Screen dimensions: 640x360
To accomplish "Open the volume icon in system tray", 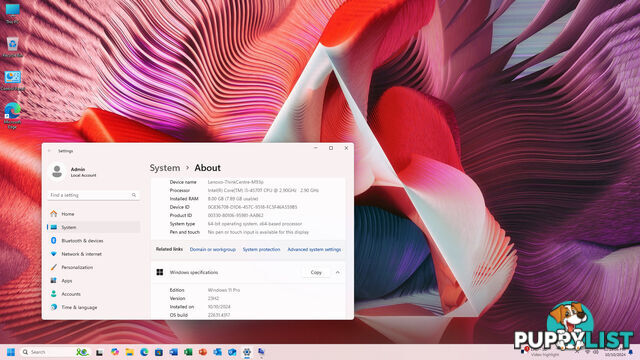I will (596, 351).
